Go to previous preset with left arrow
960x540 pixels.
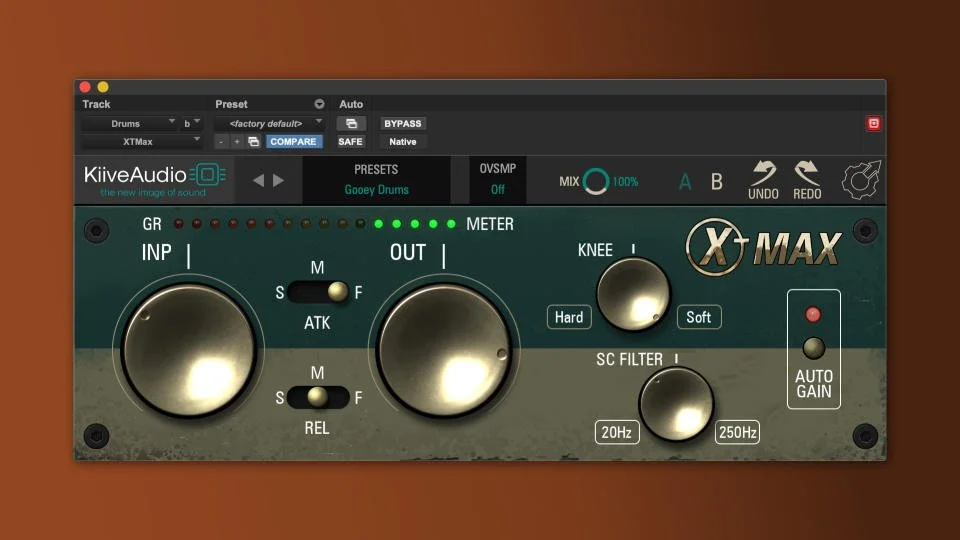(258, 181)
